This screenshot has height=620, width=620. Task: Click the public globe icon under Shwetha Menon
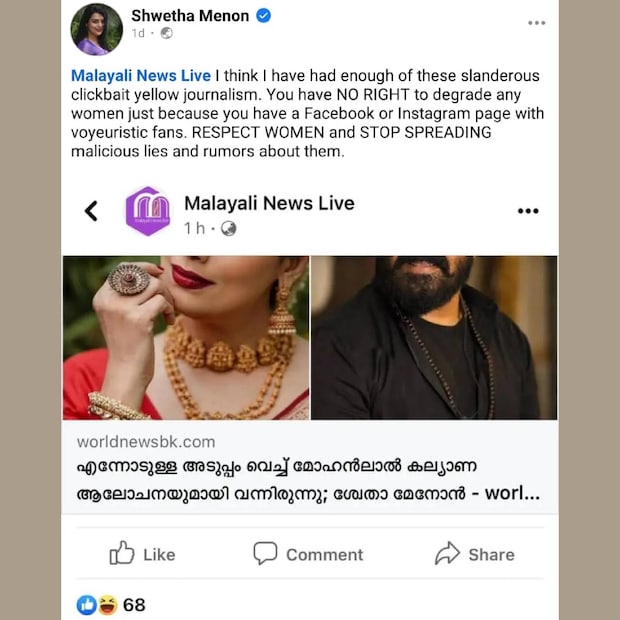click(166, 34)
